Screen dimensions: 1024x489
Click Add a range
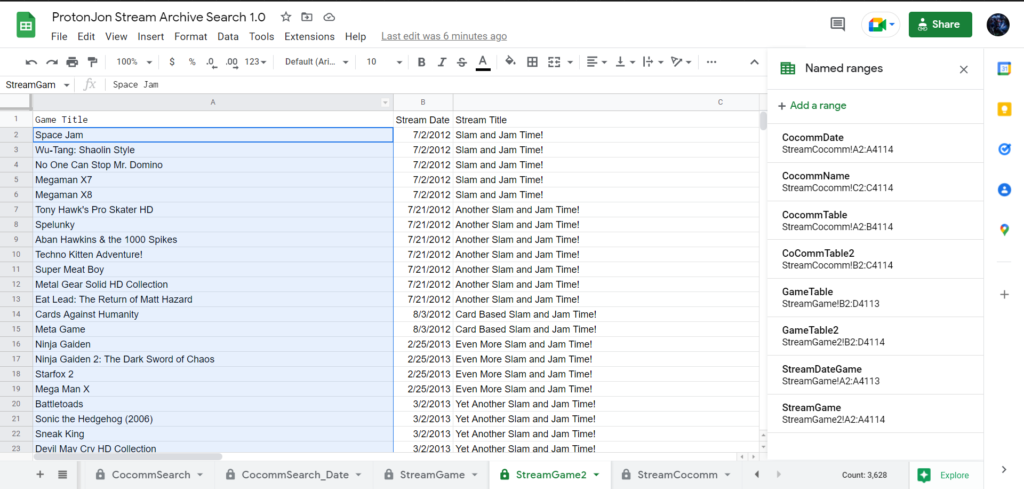tap(812, 106)
